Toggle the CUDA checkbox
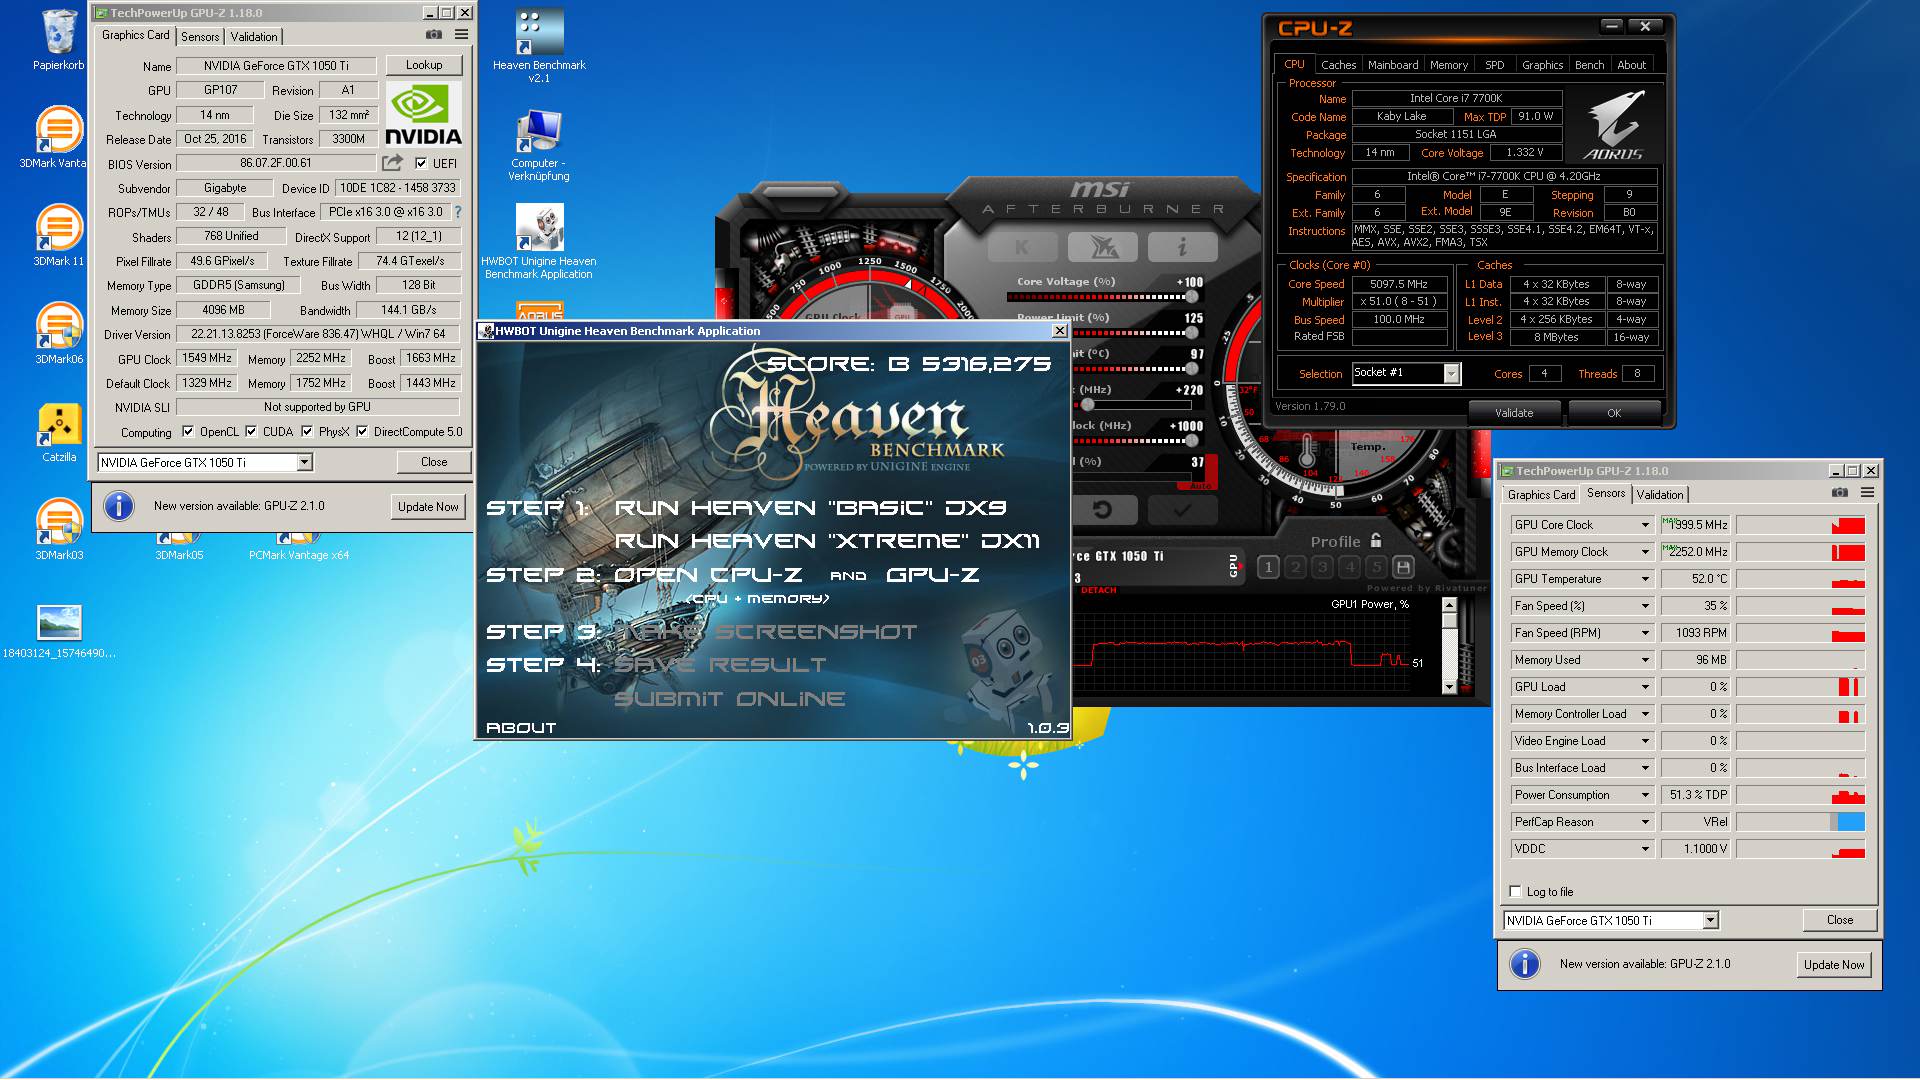The height and width of the screenshot is (1080, 1920). point(251,432)
